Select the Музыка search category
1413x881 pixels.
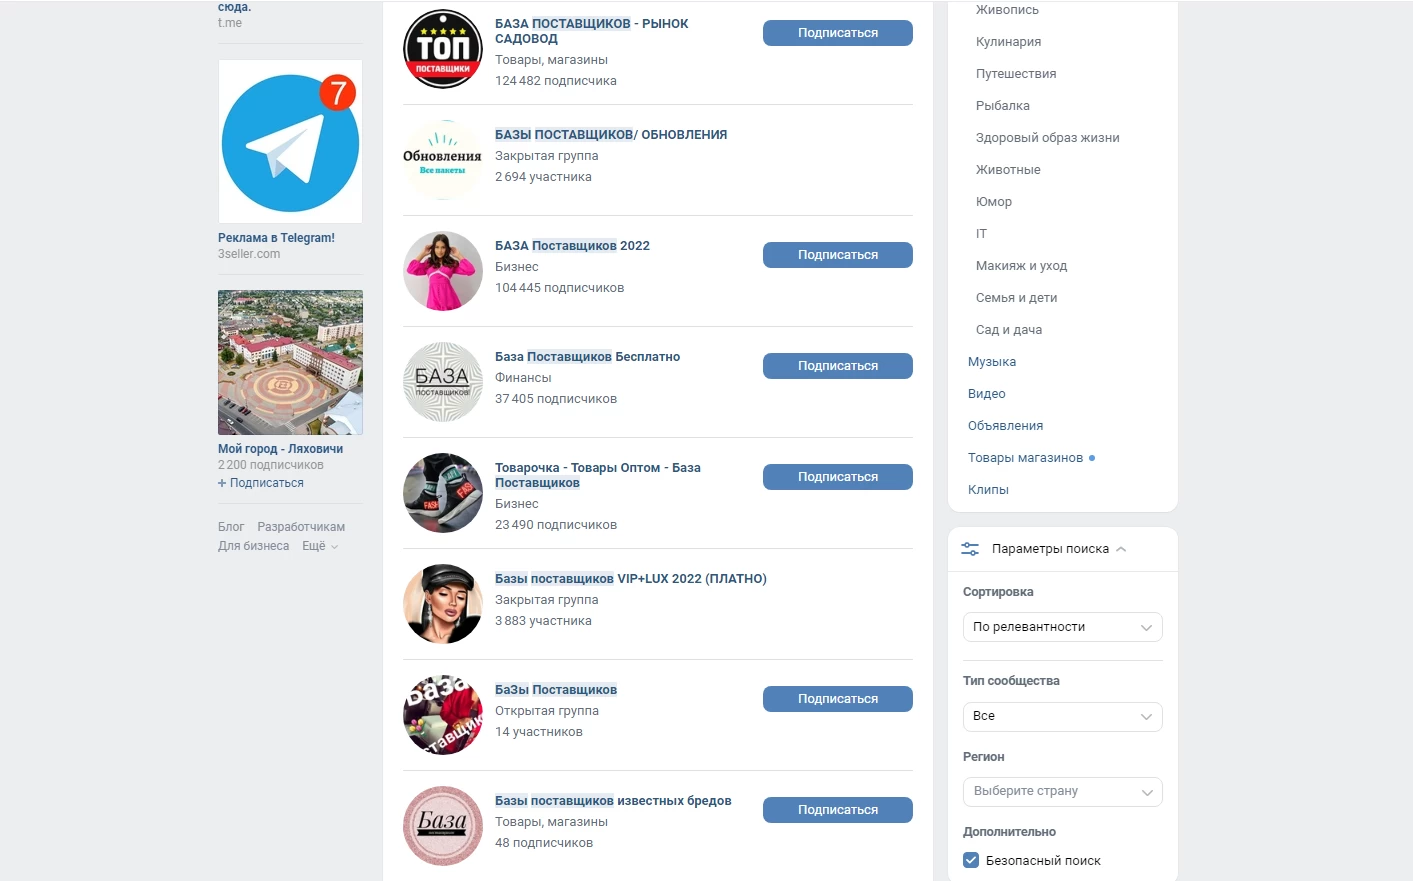992,362
